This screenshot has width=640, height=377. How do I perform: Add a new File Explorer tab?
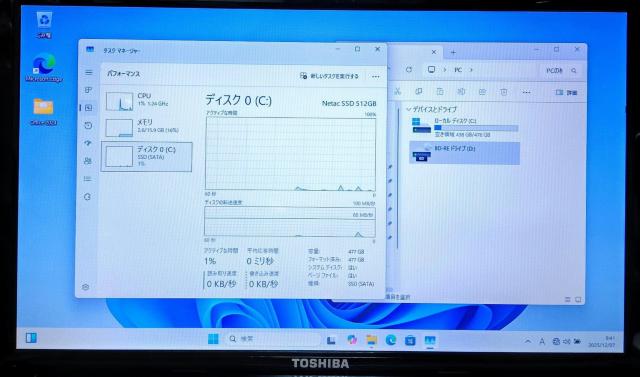point(453,52)
